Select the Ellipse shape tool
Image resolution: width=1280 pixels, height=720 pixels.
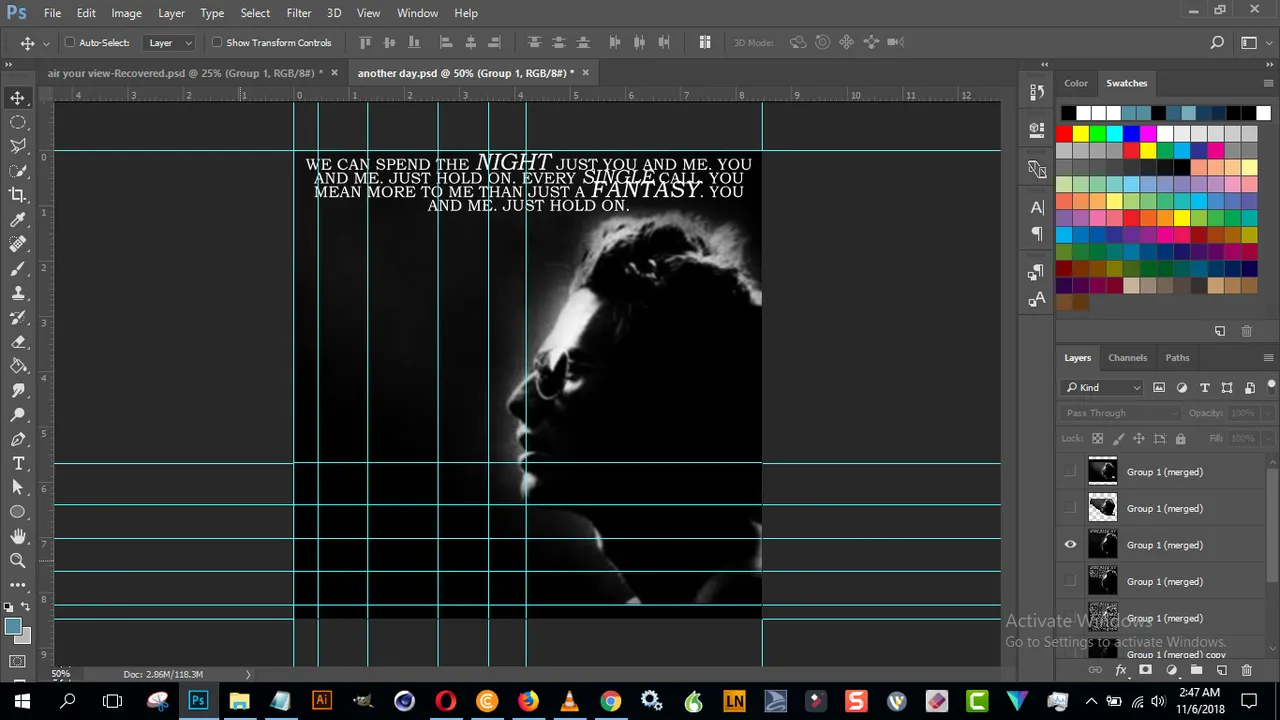coord(18,511)
